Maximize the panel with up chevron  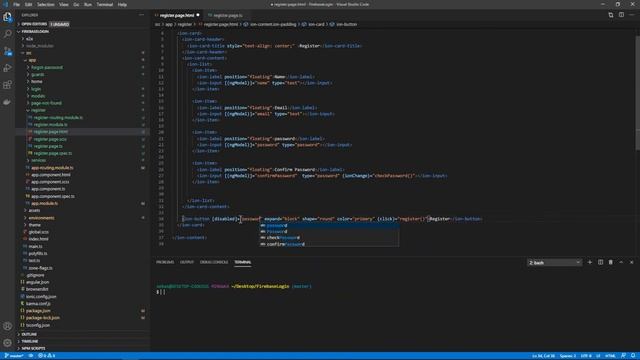tap(621, 262)
